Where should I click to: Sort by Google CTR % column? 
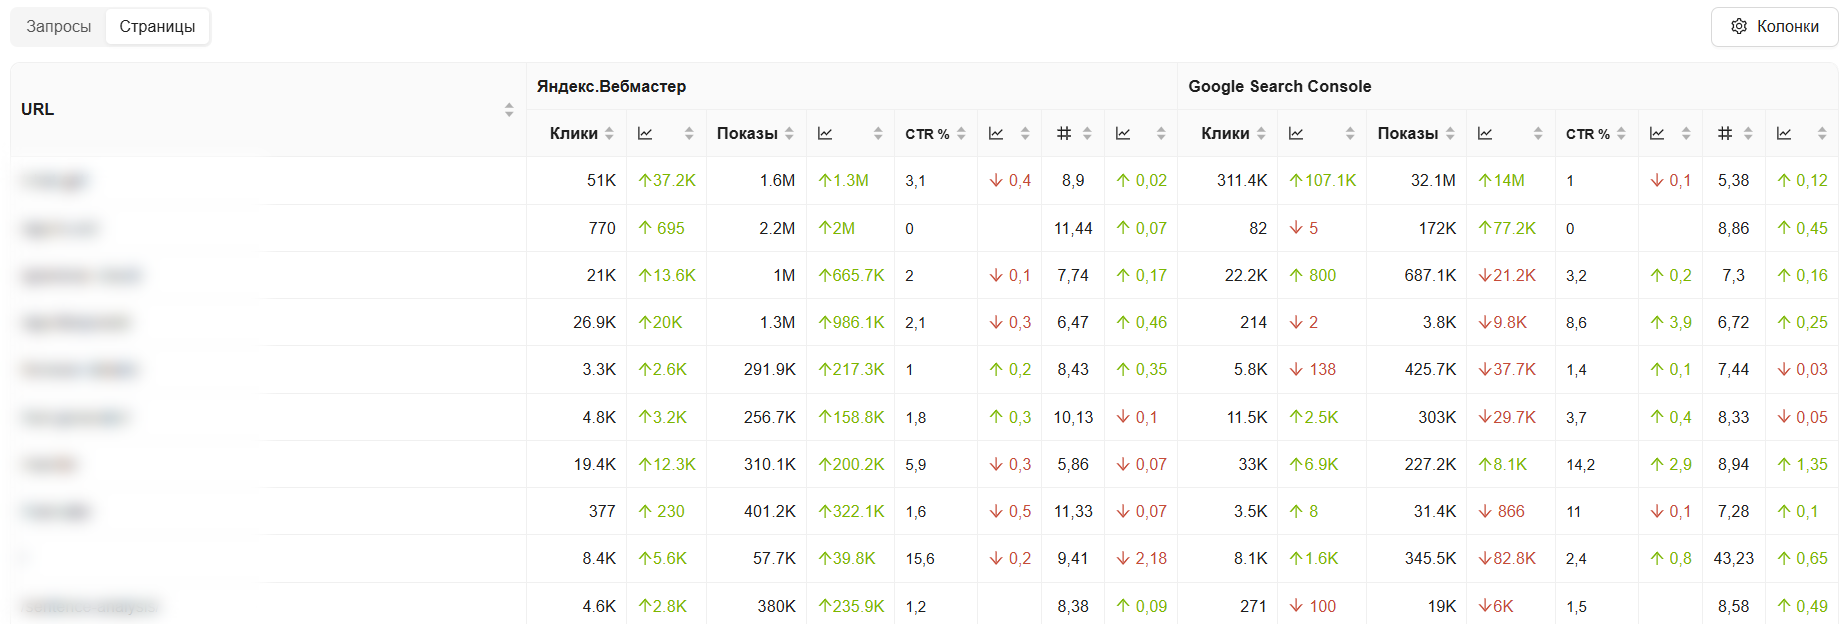pyautogui.click(x=1588, y=134)
